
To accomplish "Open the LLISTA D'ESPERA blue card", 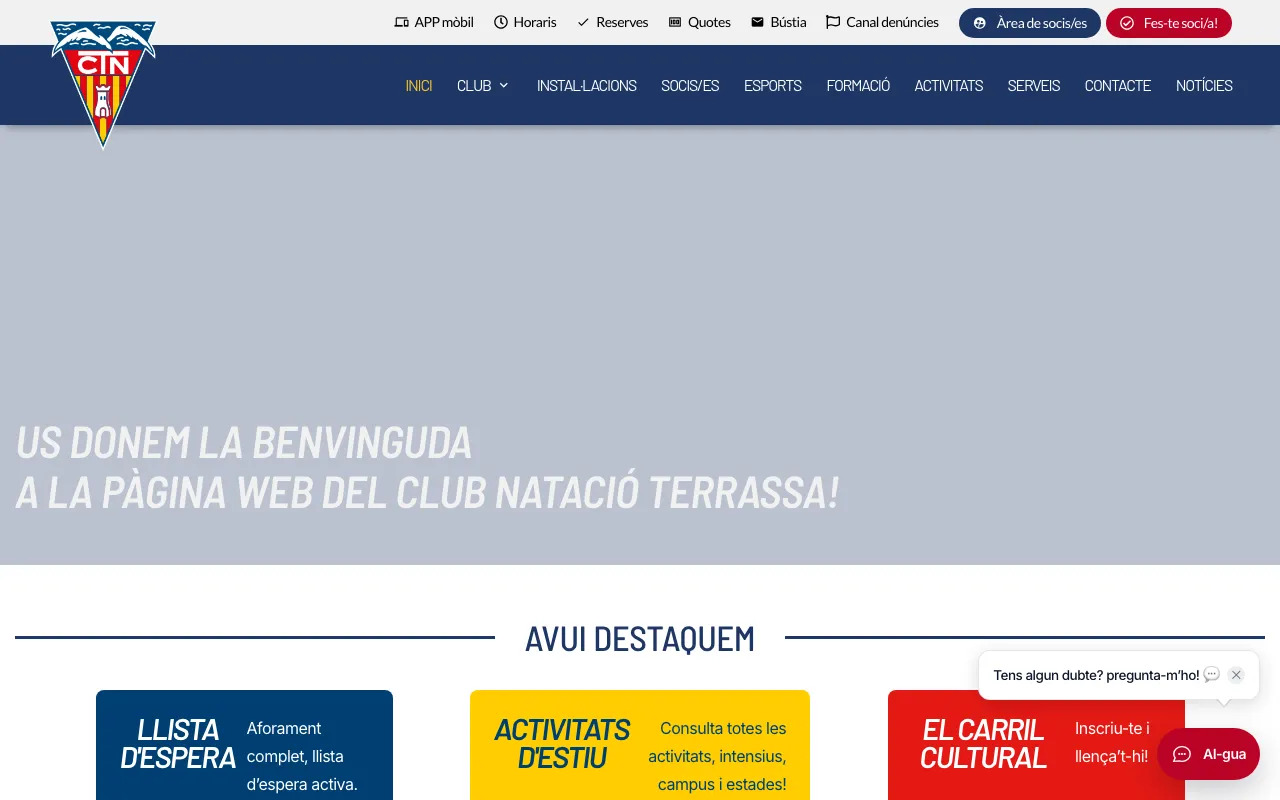I will 244,745.
